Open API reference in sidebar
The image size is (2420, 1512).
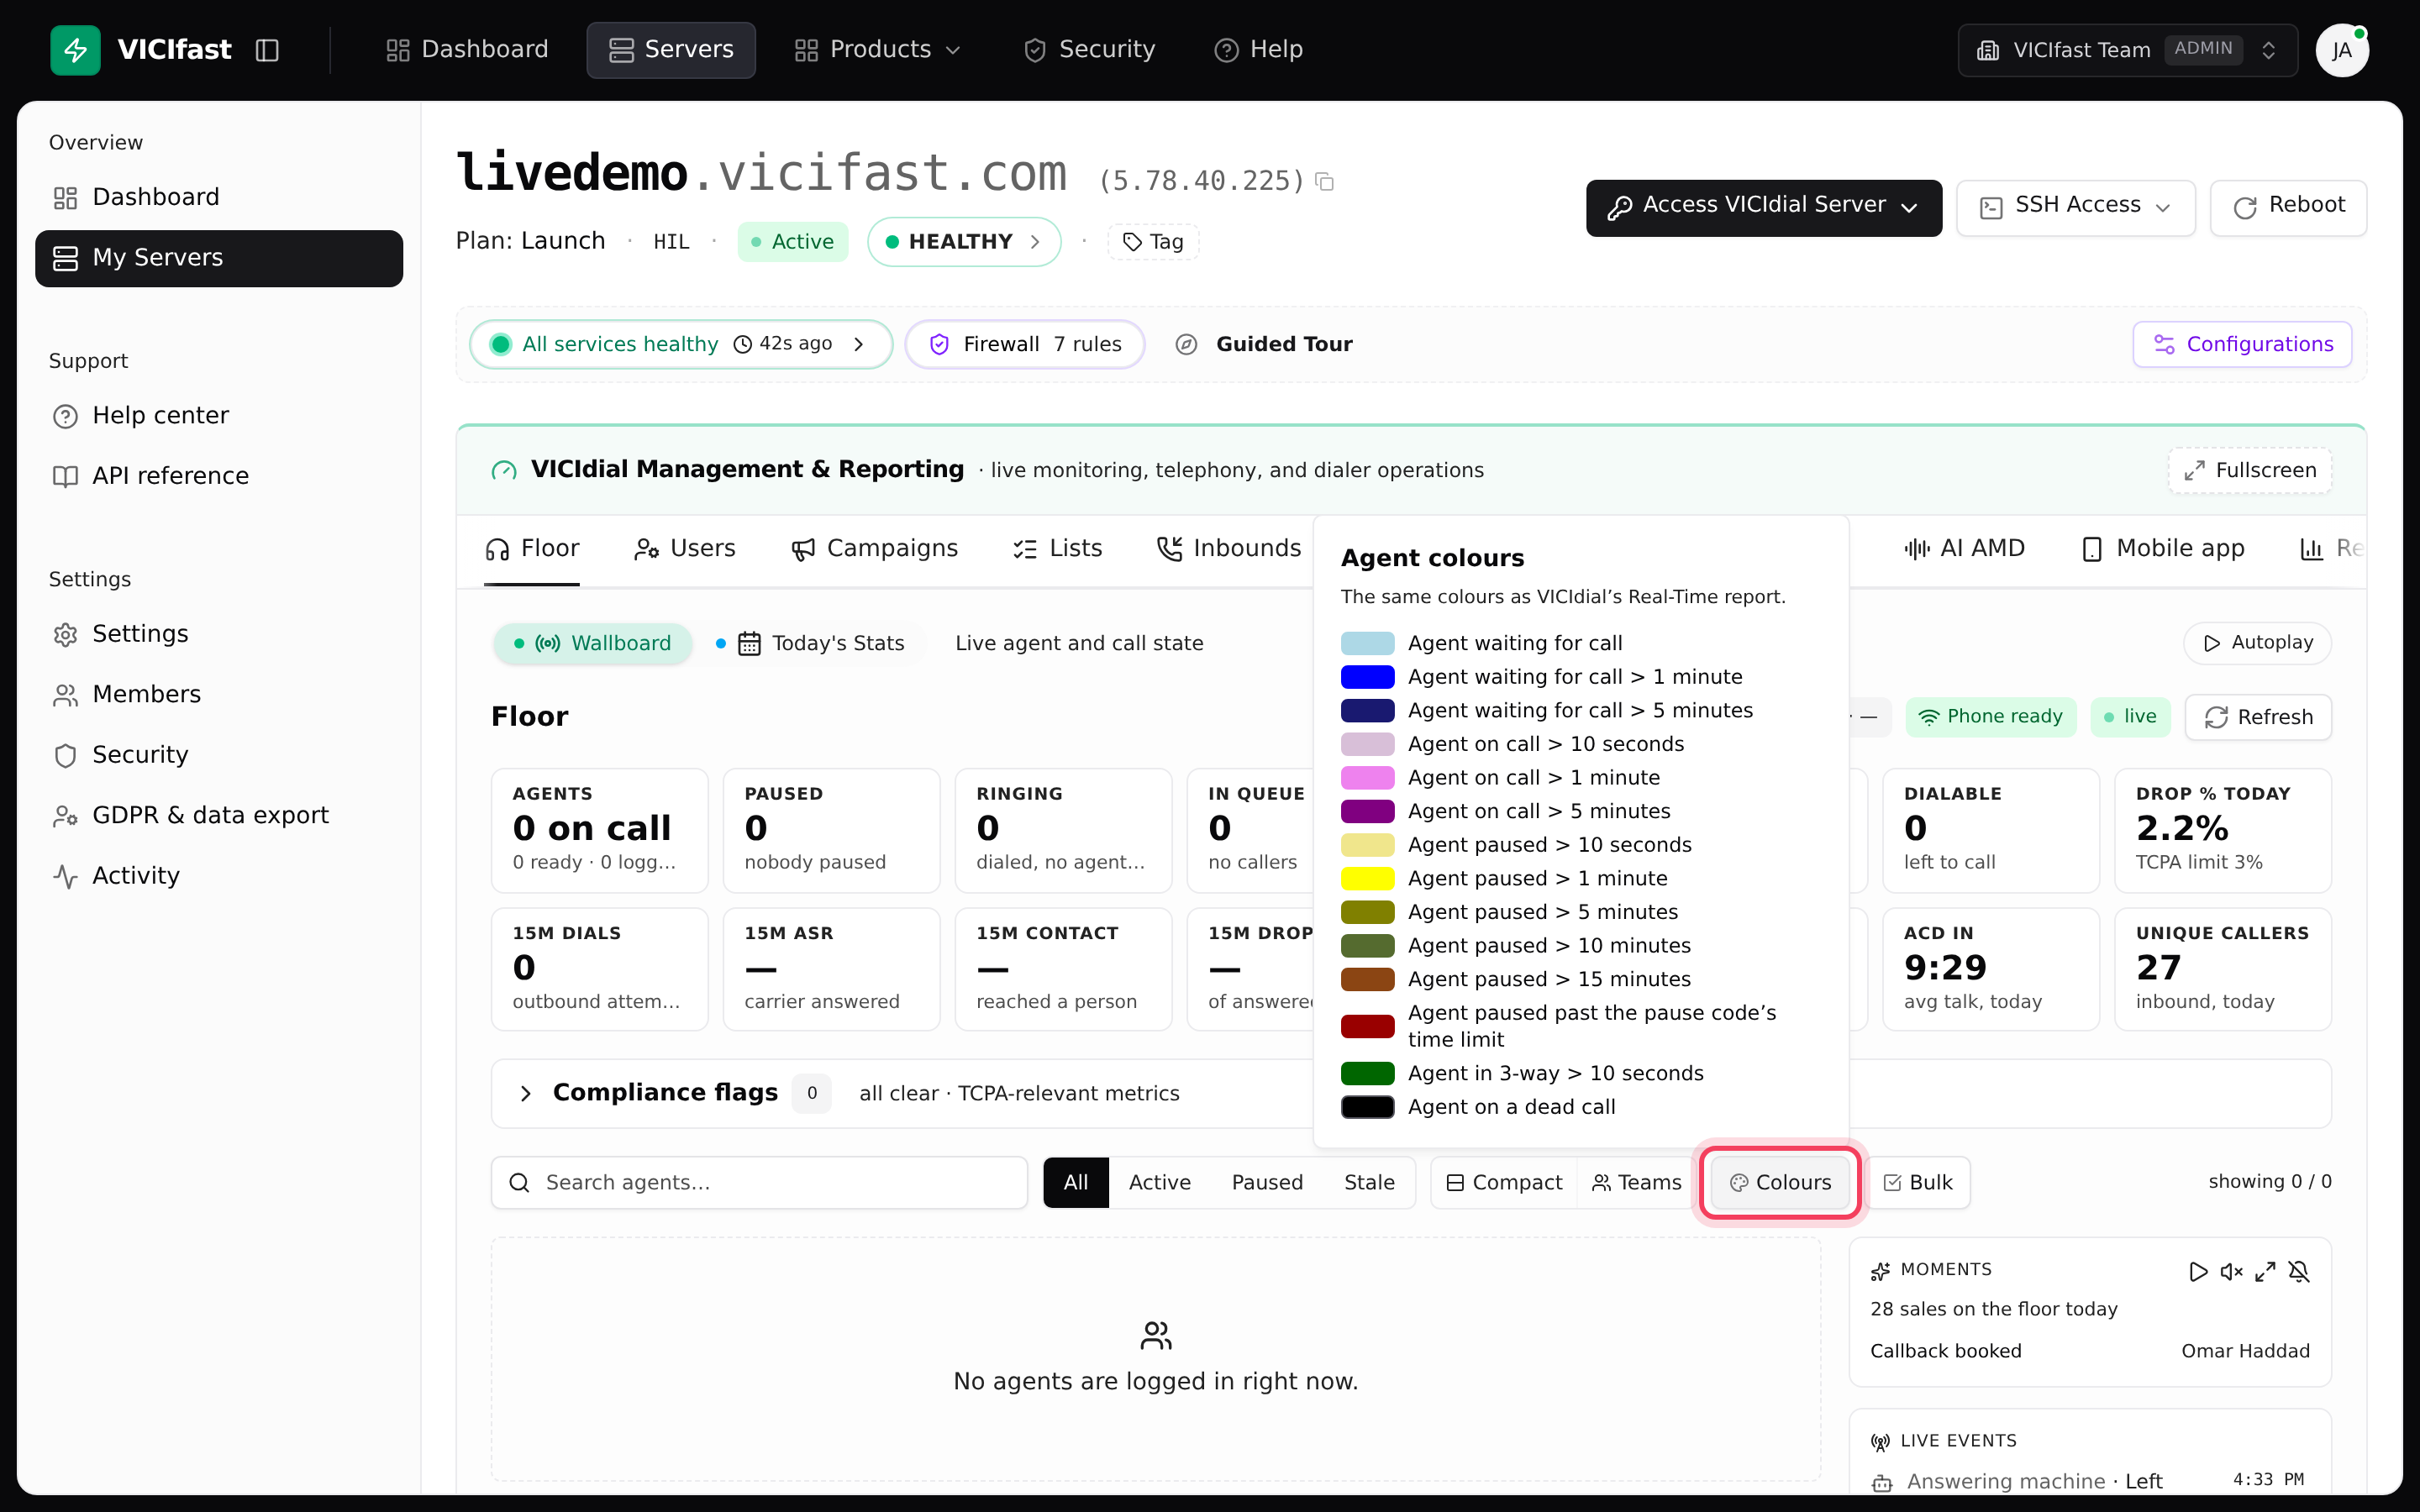[219, 476]
